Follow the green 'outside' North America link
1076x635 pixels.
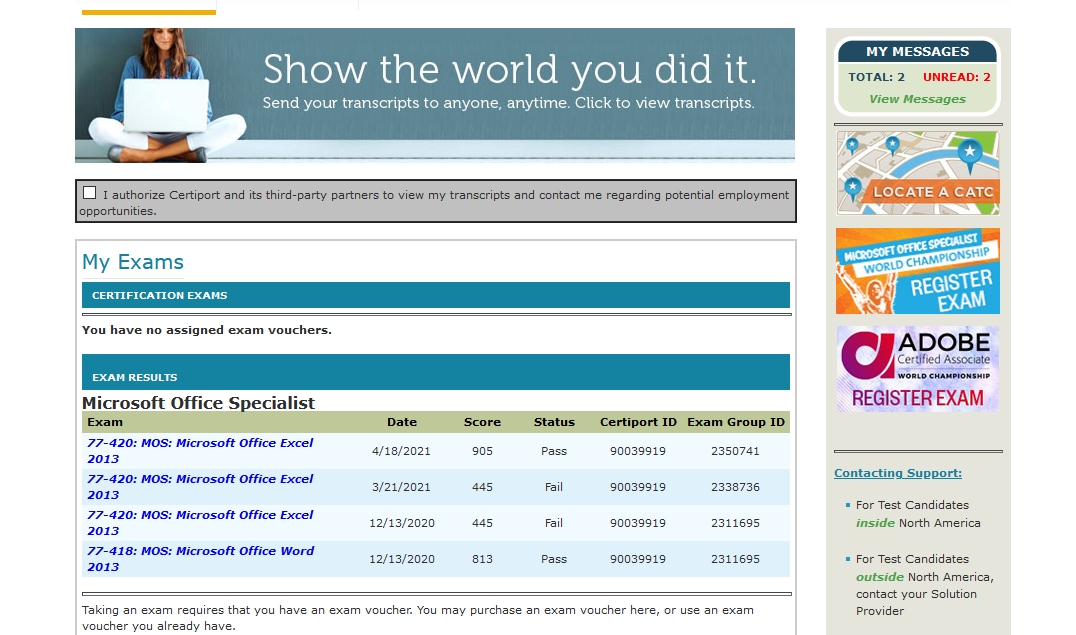[x=879, y=577]
